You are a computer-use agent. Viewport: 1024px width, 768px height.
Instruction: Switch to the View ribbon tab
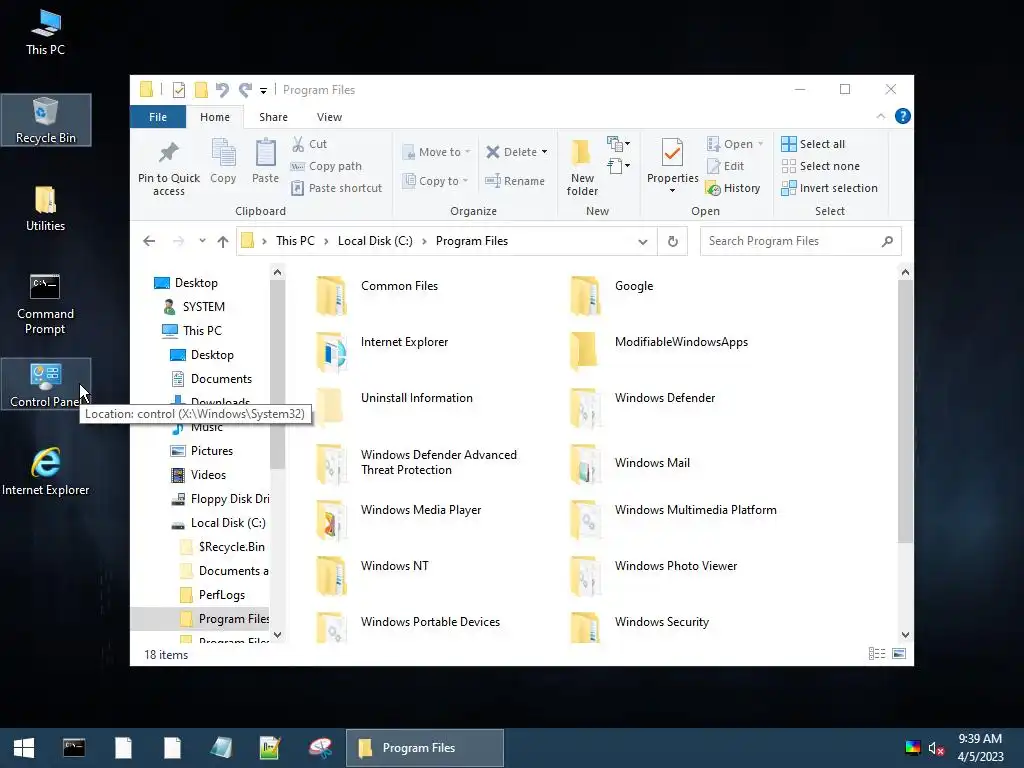click(x=329, y=117)
